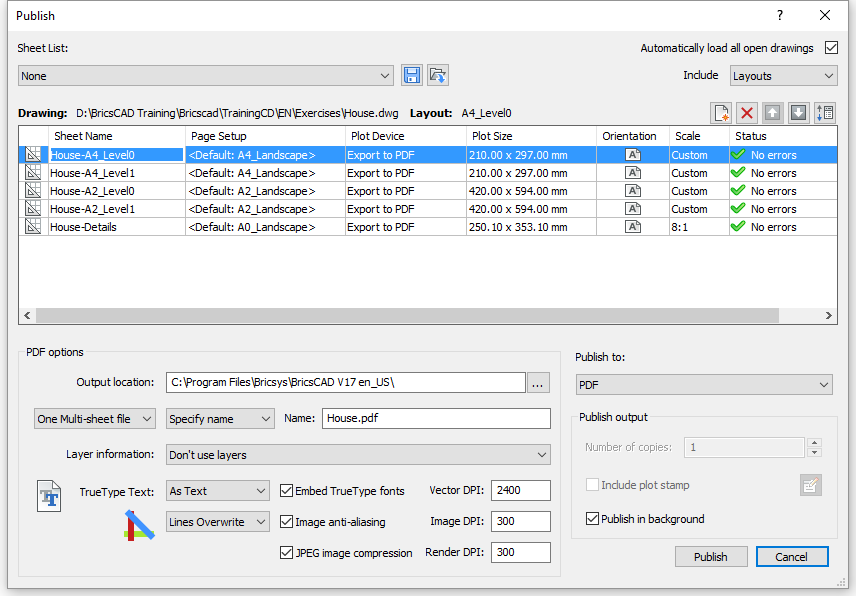
Task: Click the Plot Size column header
Action: click(531, 136)
